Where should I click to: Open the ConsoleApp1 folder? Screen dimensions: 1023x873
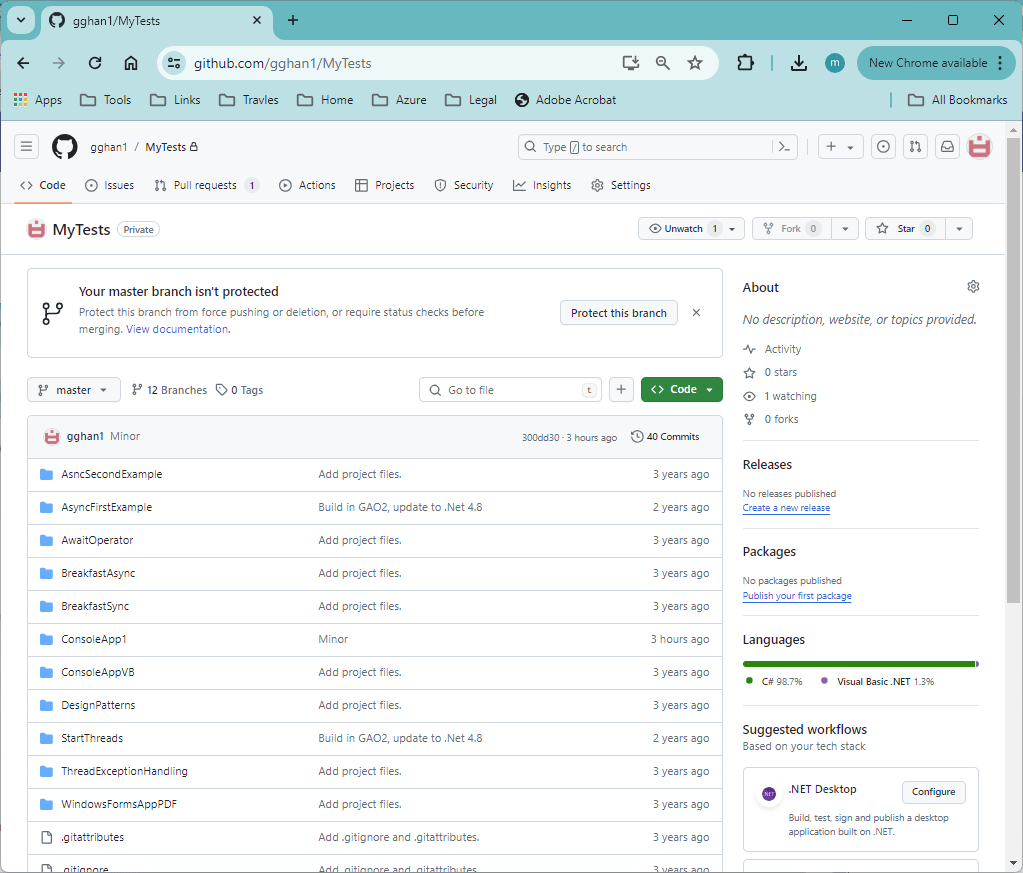pos(94,639)
